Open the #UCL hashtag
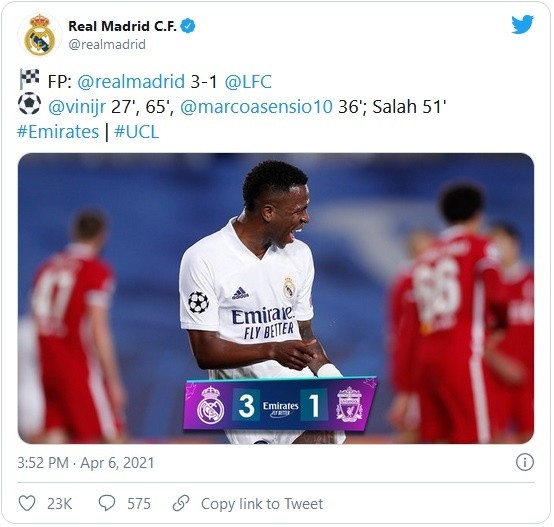 click(137, 132)
